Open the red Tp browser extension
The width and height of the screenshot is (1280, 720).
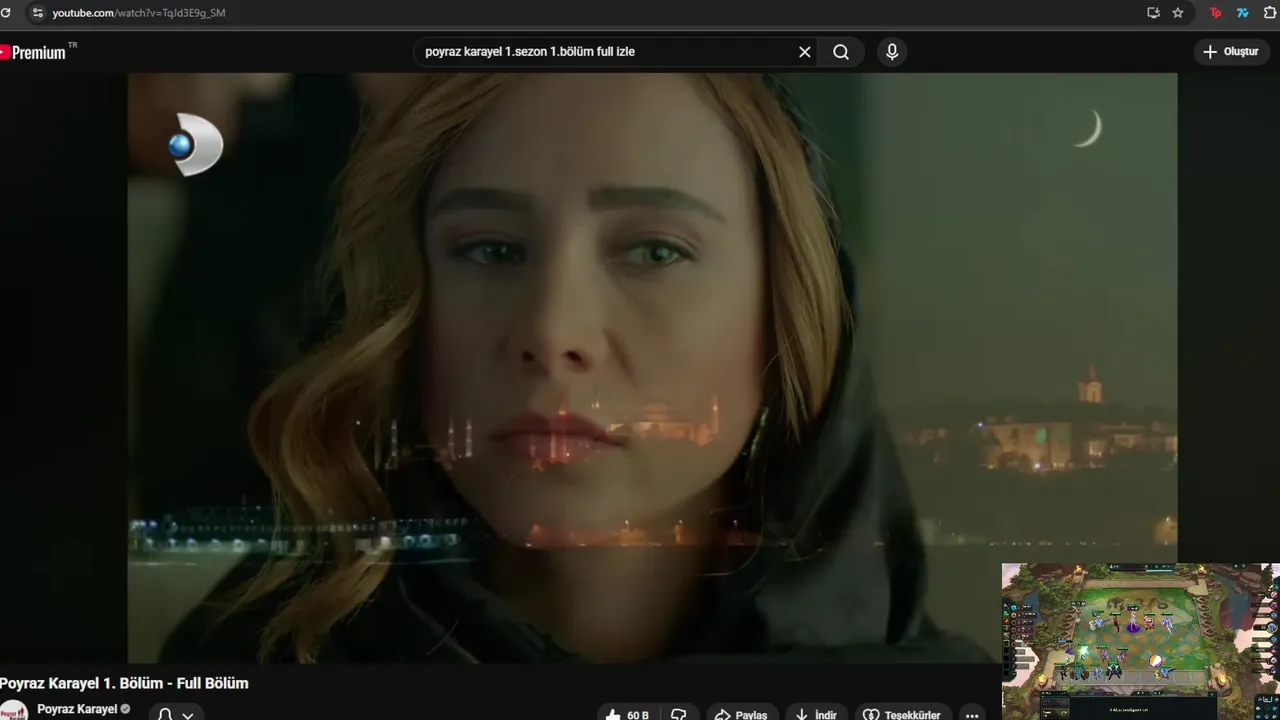pos(1216,13)
